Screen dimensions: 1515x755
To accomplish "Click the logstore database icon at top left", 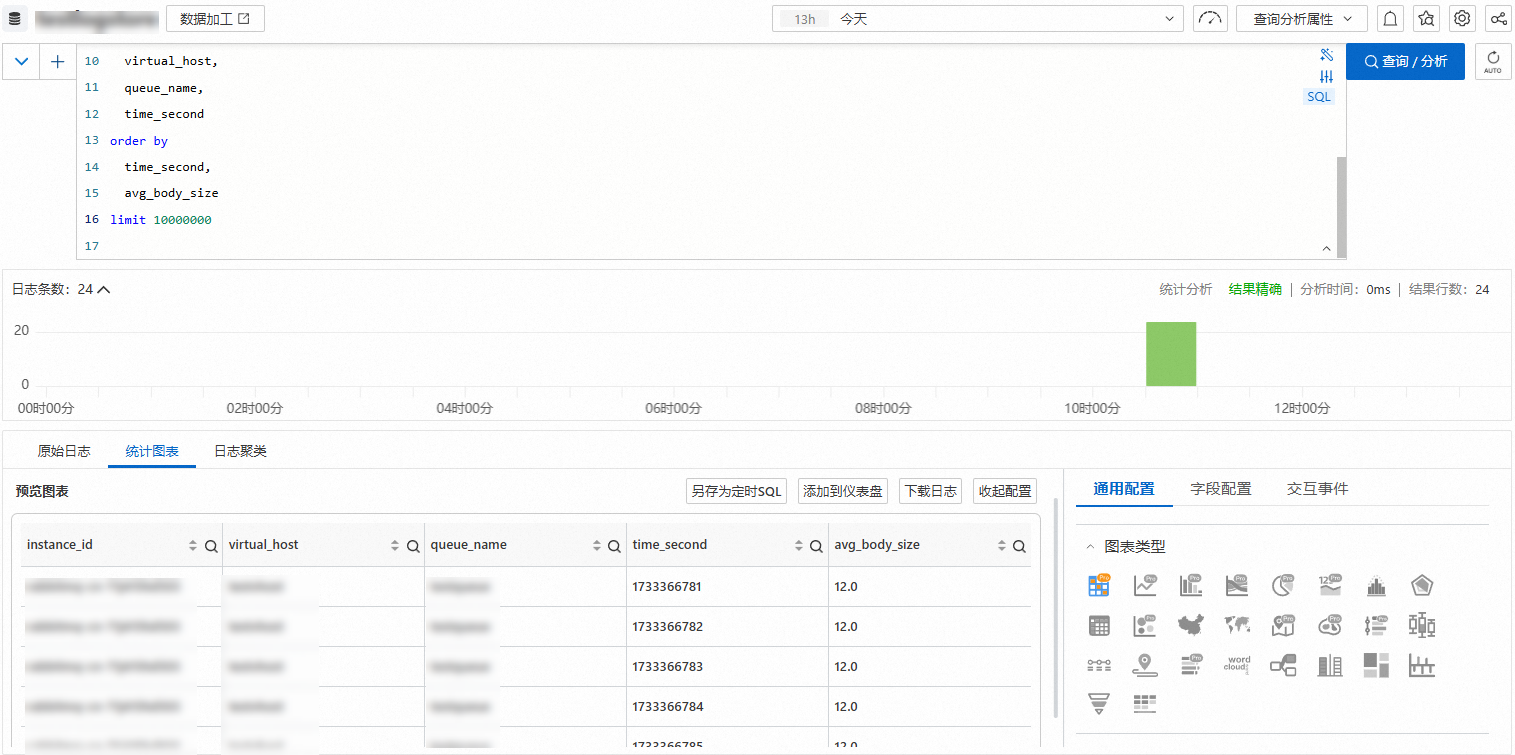I will pos(15,19).
